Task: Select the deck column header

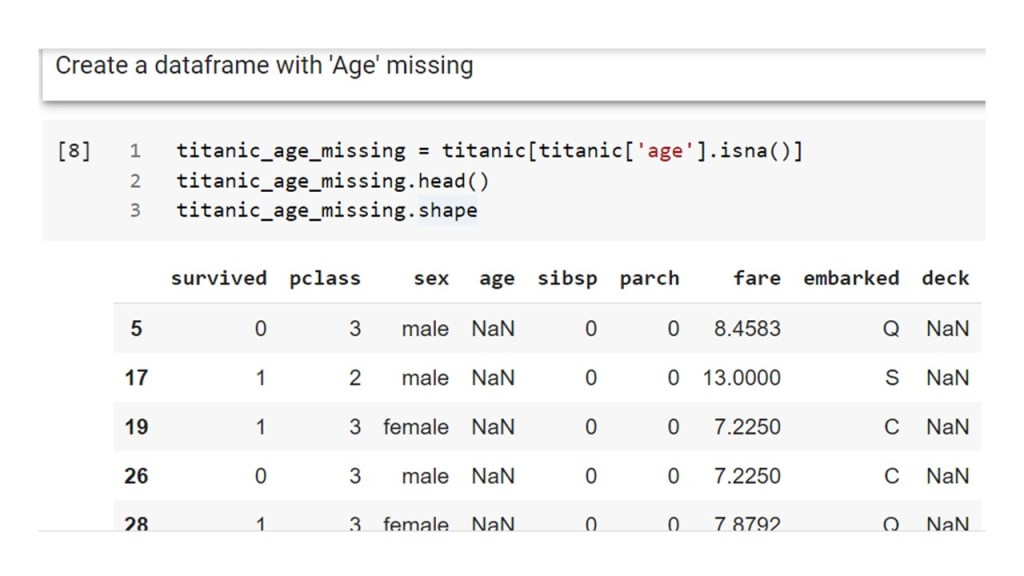Action: 945,278
